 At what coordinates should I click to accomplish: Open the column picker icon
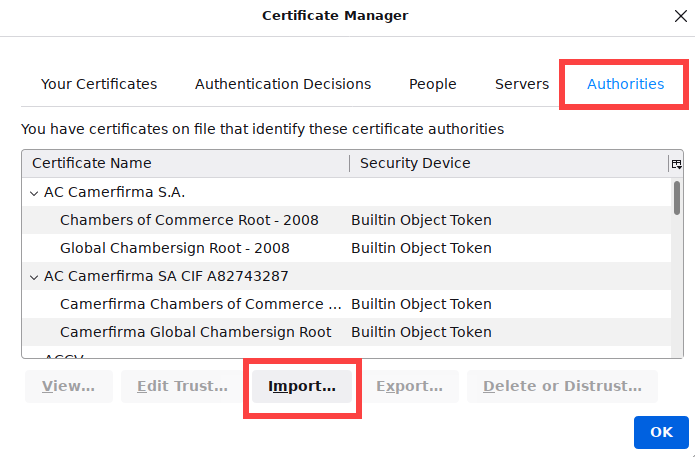coord(676,163)
